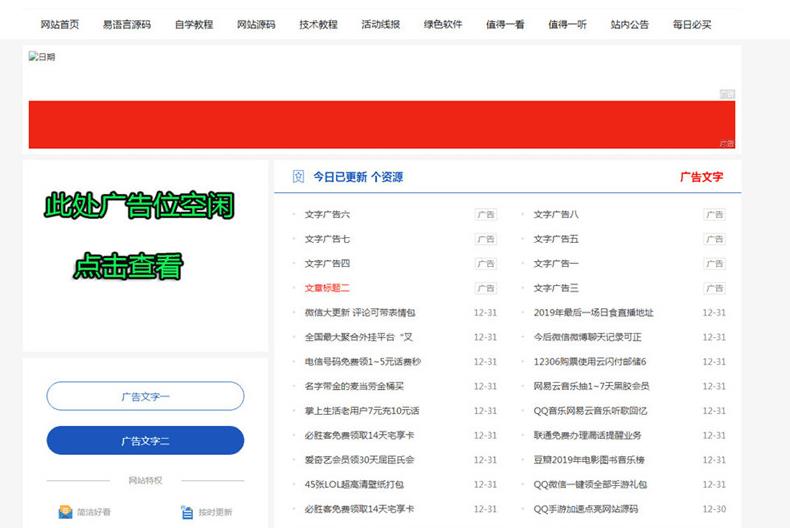Click the red 广告文字 link
790x528 pixels.
click(x=701, y=177)
